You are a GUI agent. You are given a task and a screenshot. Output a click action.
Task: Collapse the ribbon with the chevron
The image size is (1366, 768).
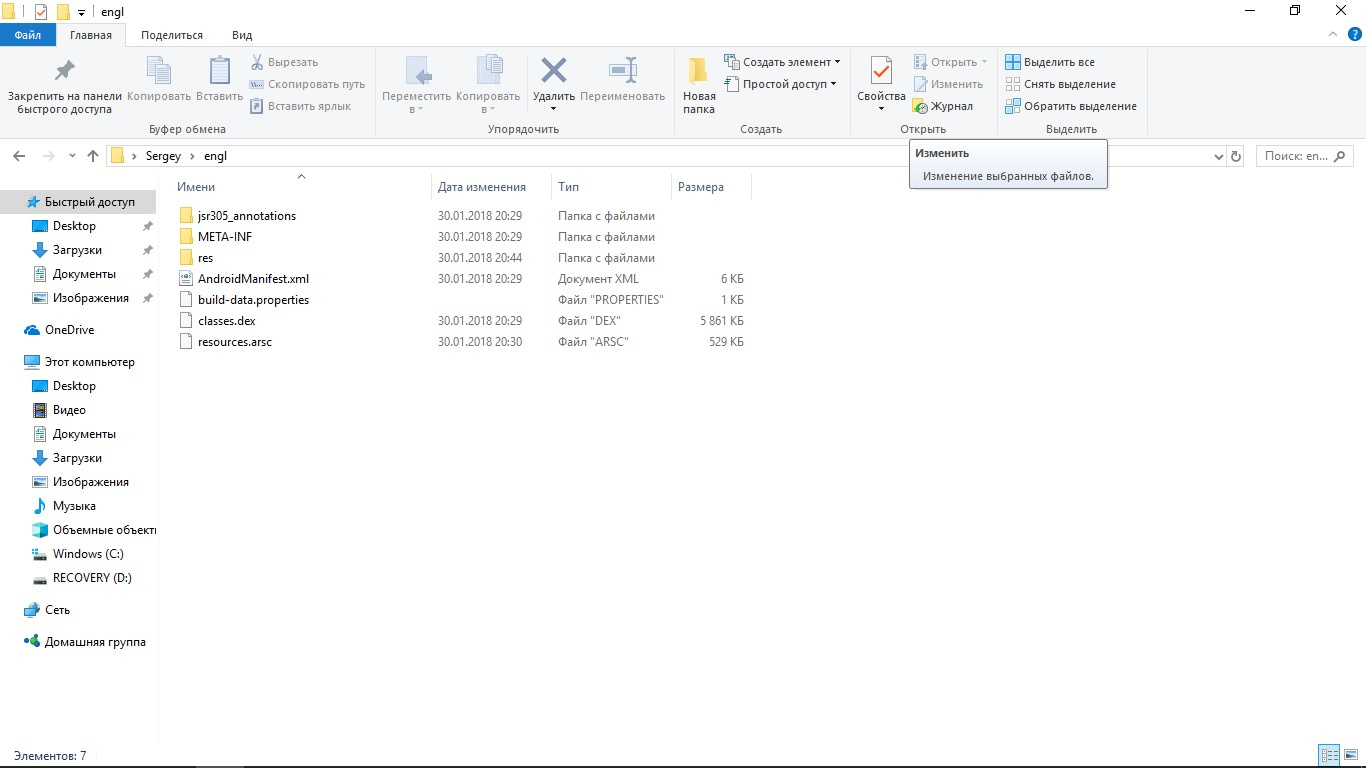1332,34
